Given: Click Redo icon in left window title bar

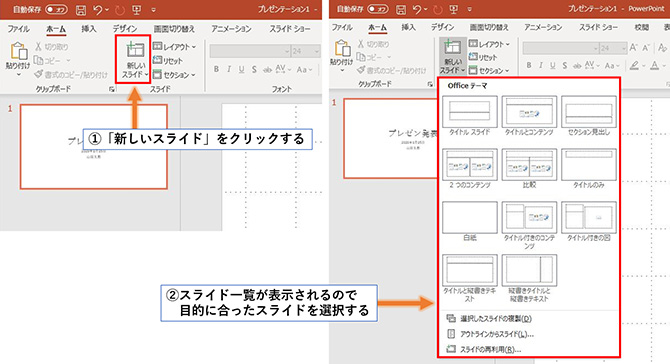Looking at the screenshot, I should pyautogui.click(x=120, y=10).
